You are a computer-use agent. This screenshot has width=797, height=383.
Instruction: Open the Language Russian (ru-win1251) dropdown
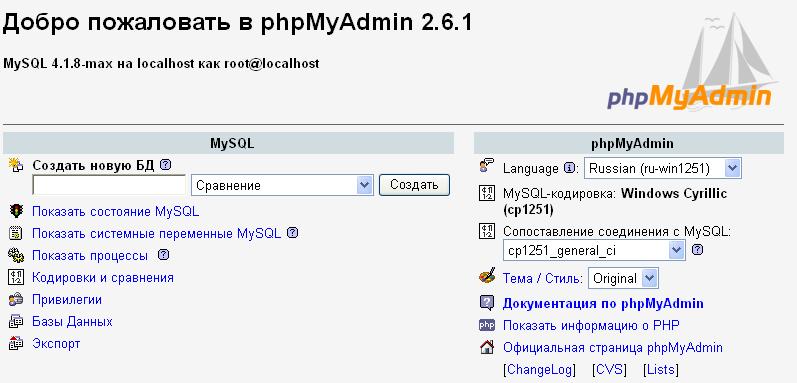(x=663, y=168)
